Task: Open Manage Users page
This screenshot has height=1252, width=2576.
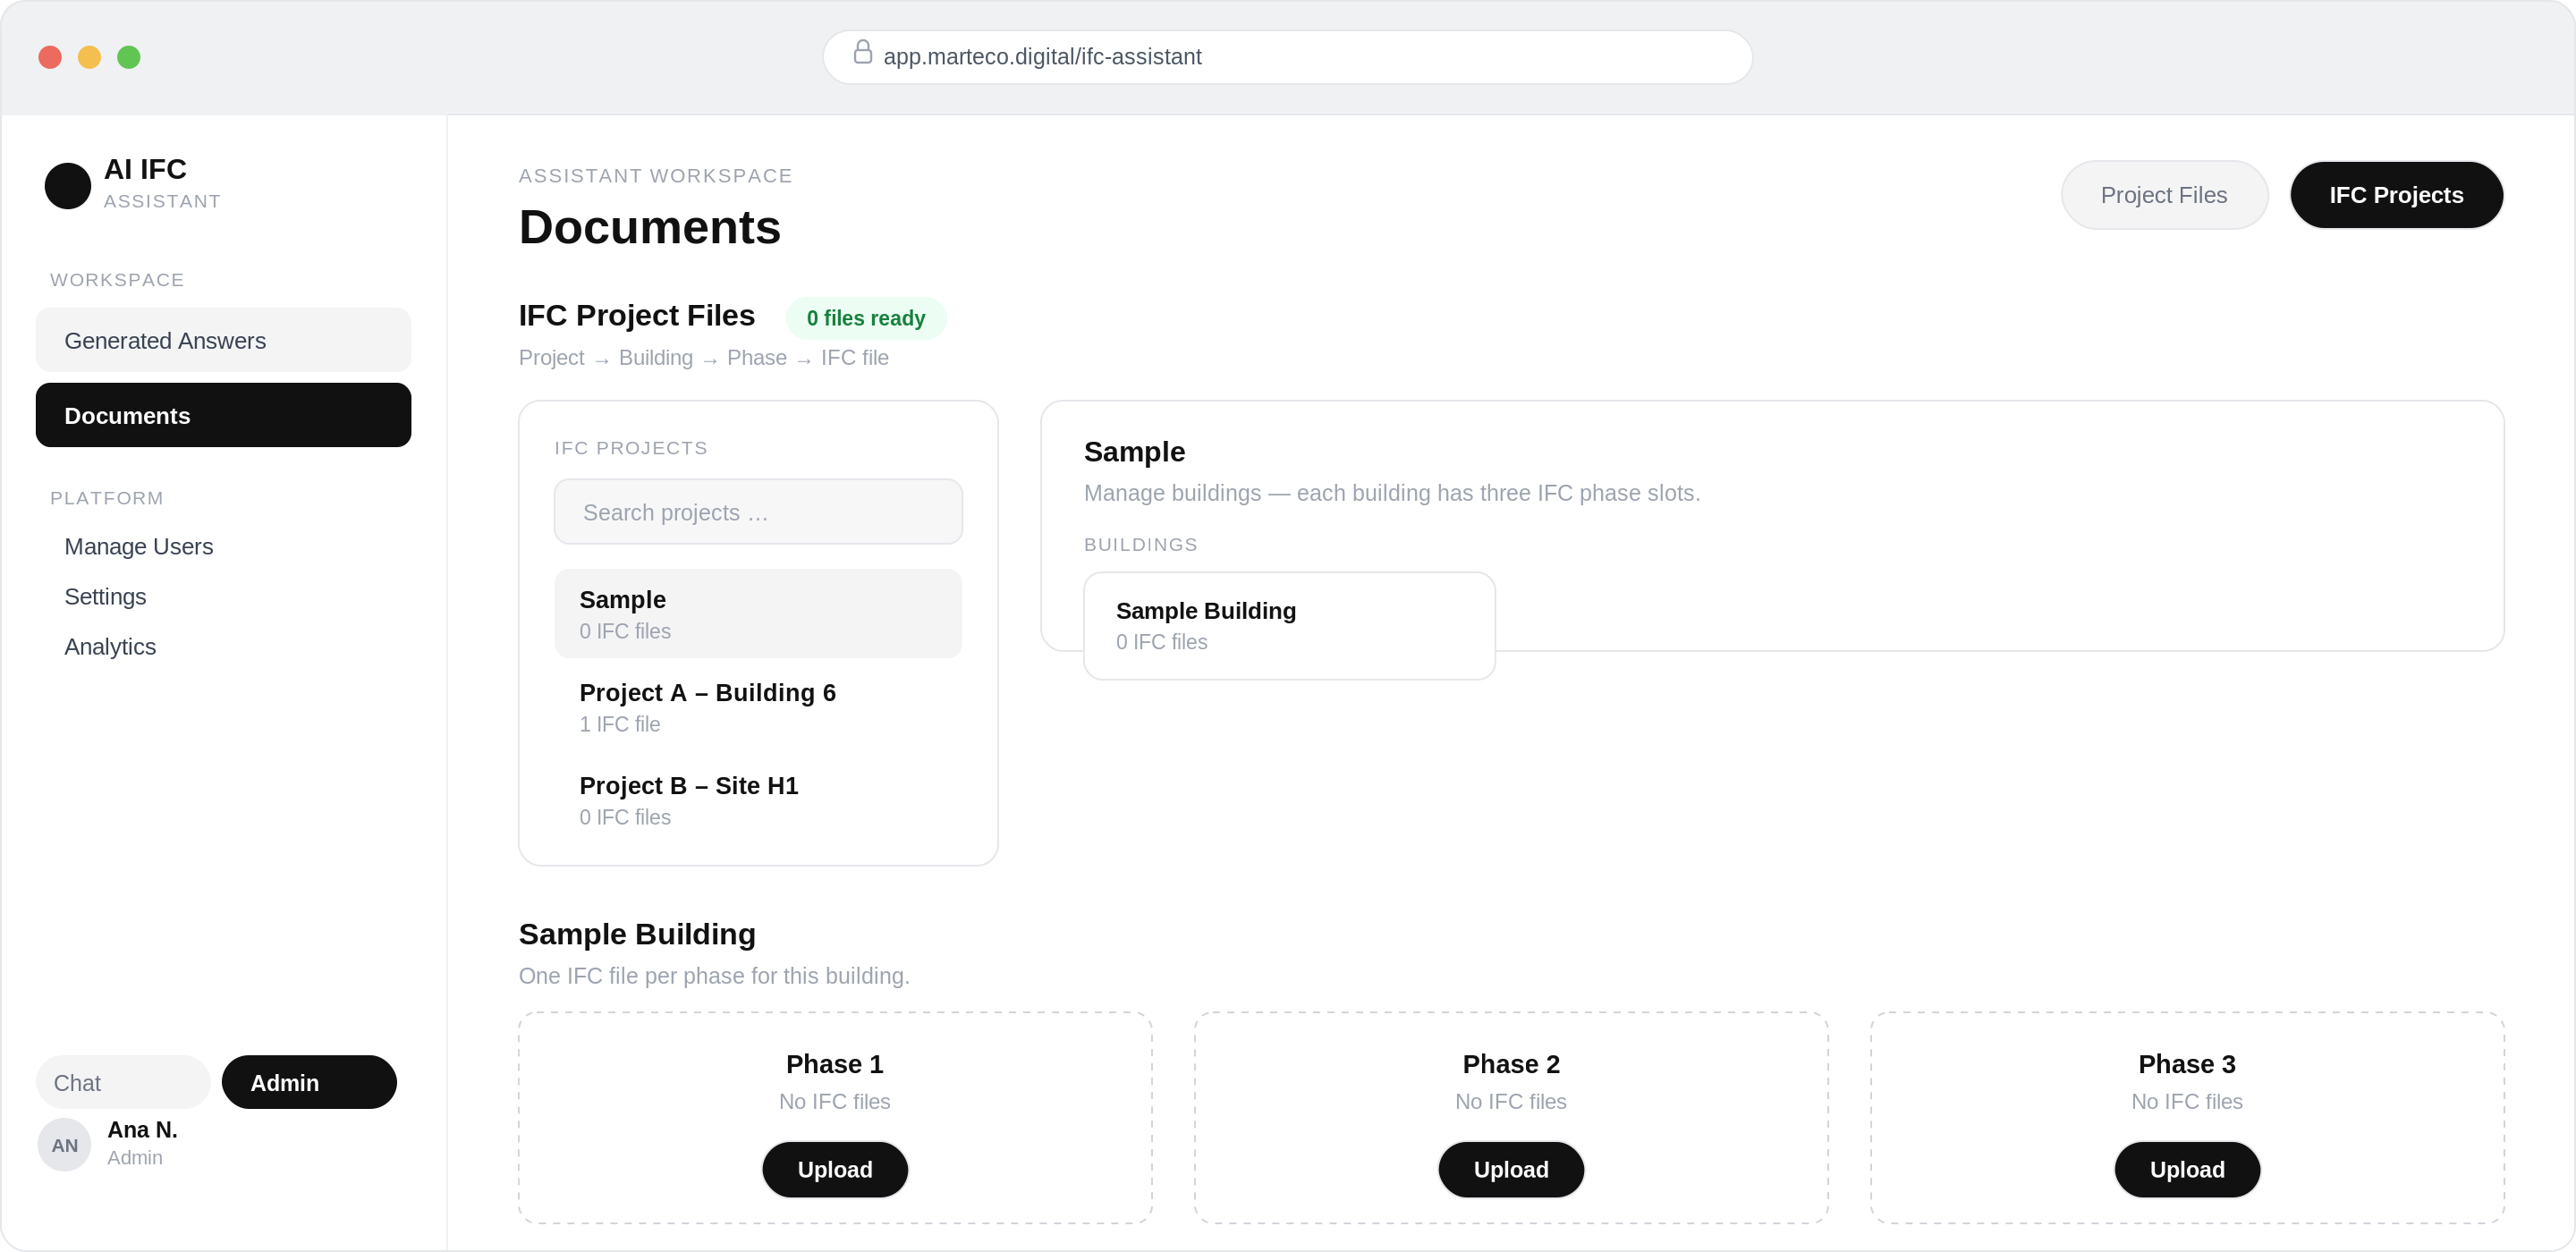Action: point(139,546)
